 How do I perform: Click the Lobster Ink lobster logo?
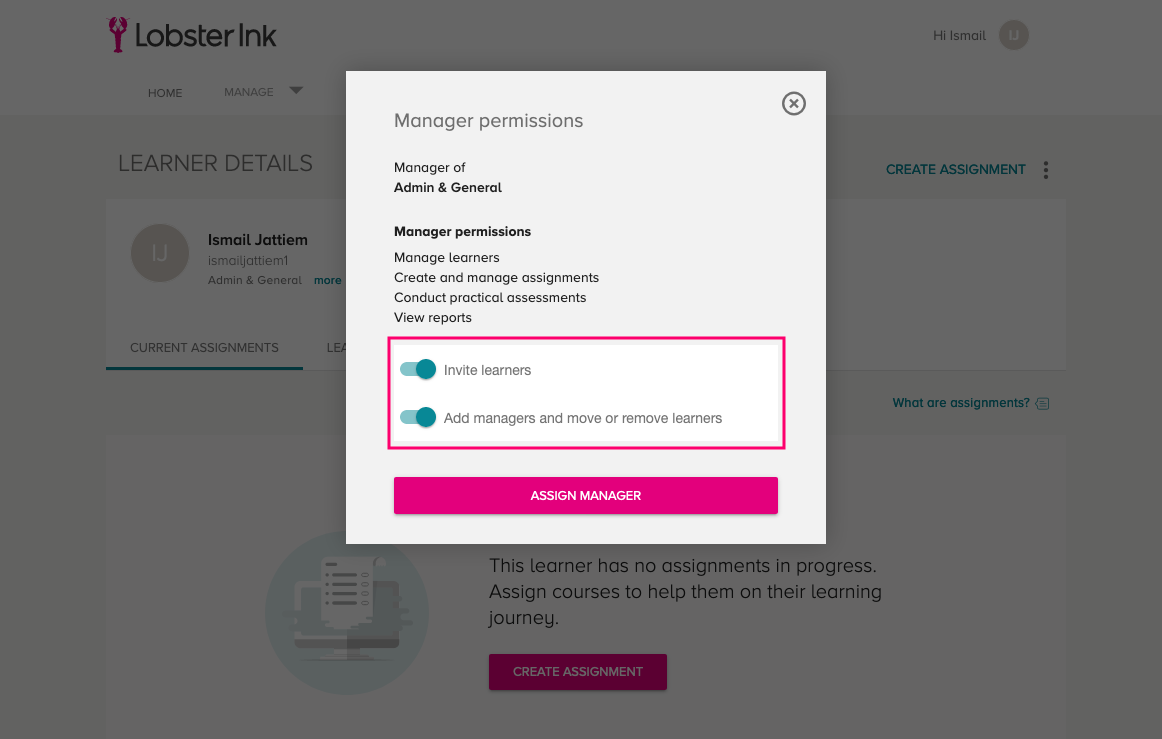click(117, 34)
